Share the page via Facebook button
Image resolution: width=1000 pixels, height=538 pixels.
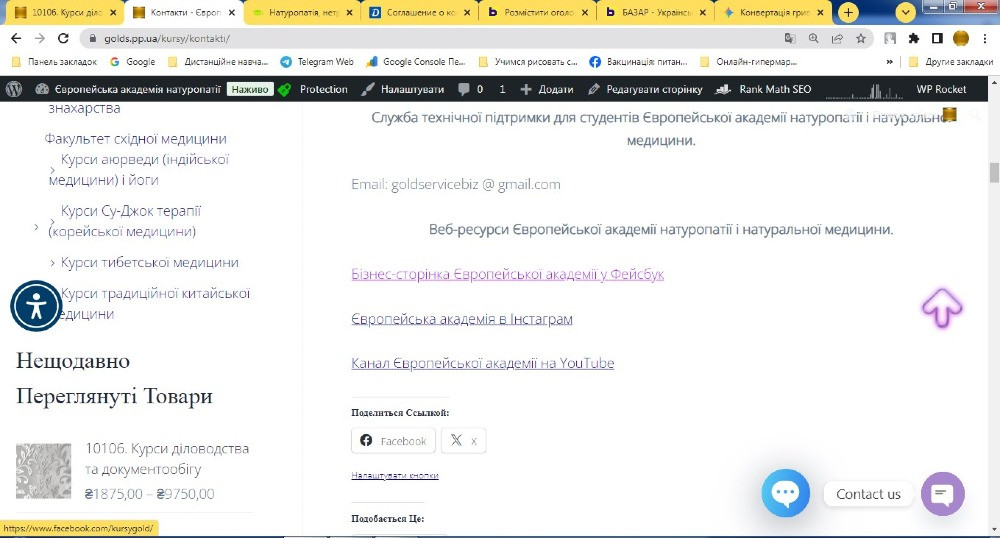393,440
